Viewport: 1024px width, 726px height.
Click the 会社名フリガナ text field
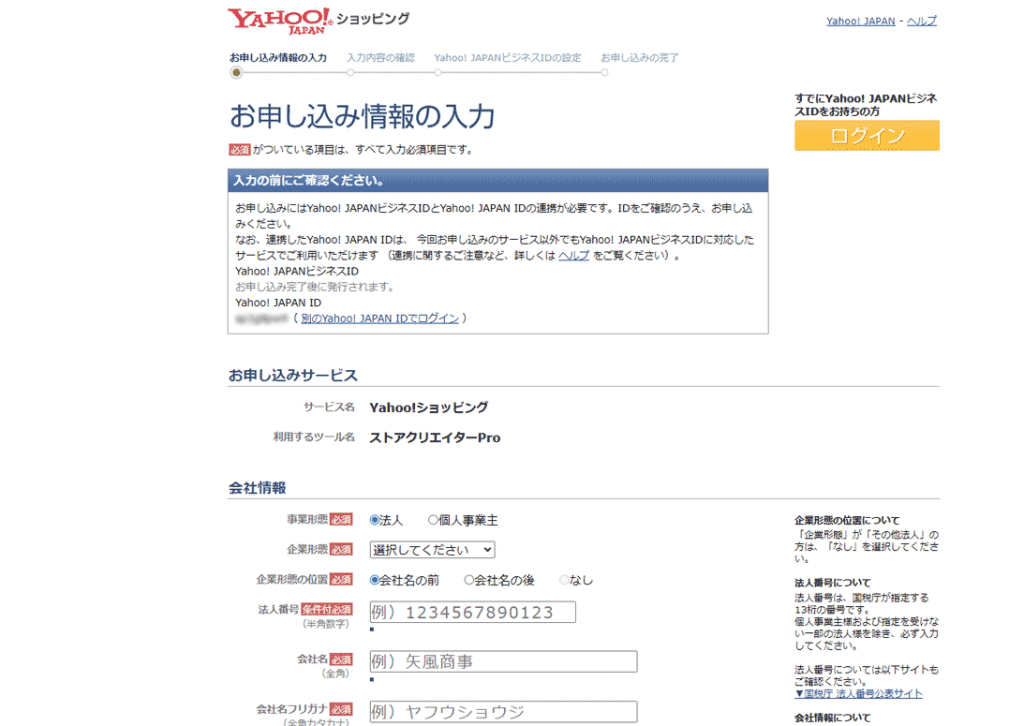pyautogui.click(x=503, y=711)
